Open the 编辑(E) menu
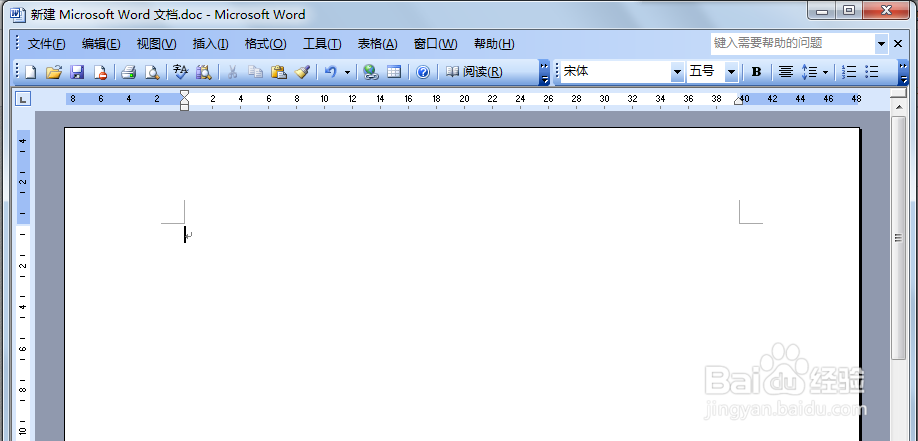Viewport: 918px width, 441px height. coord(101,44)
